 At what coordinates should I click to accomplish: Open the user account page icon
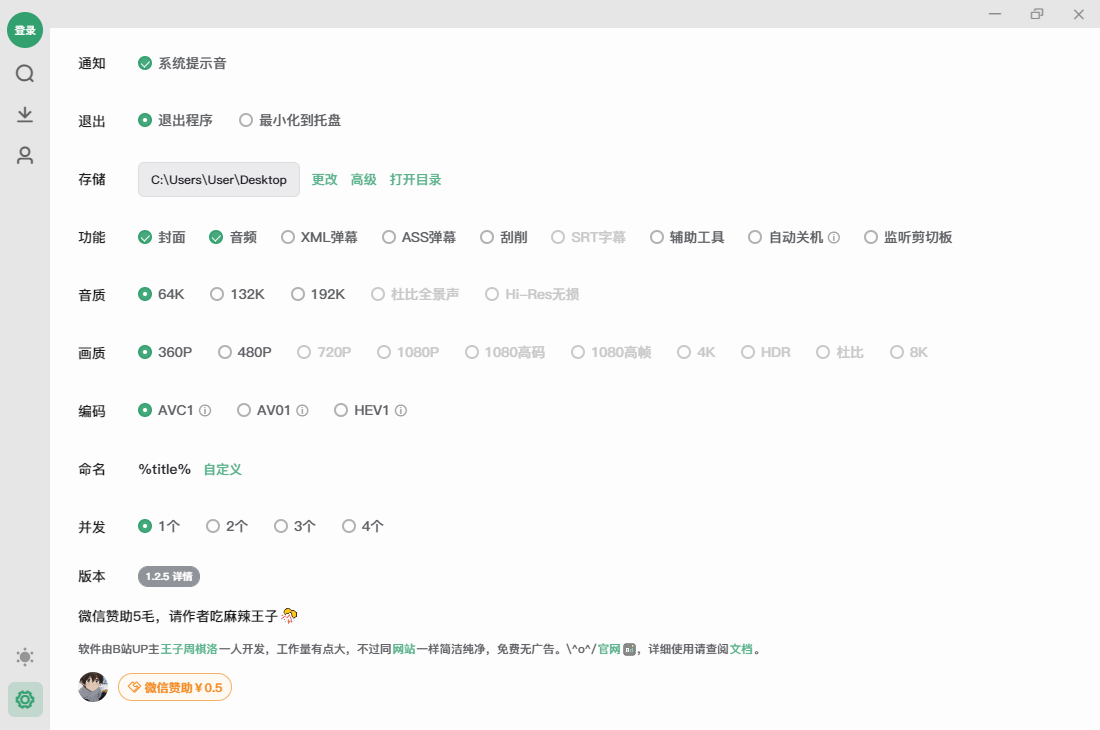[25, 155]
